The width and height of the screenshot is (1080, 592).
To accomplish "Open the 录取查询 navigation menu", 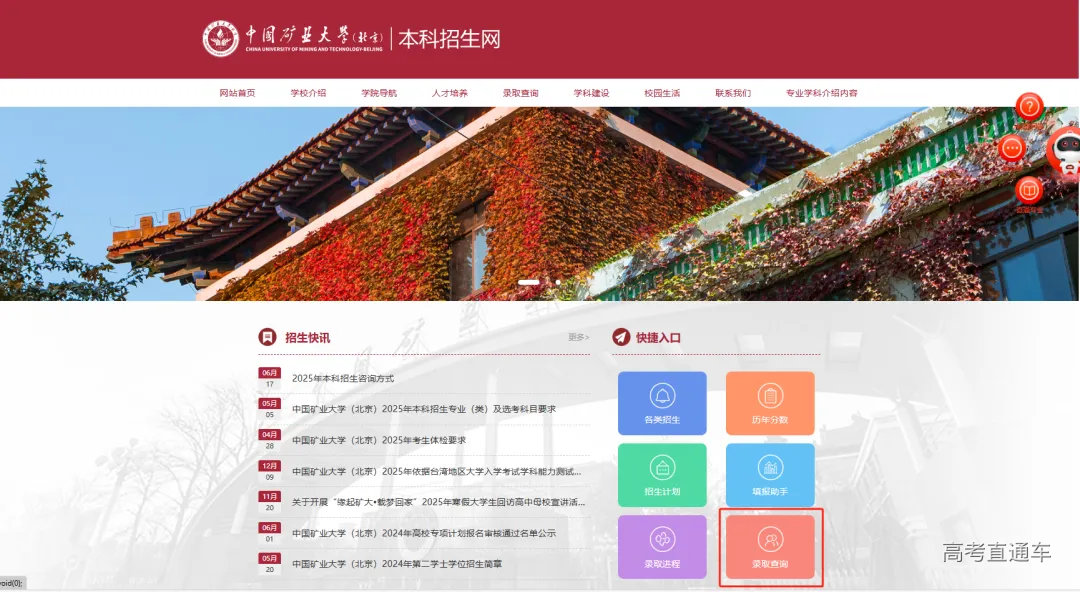I will pos(522,90).
